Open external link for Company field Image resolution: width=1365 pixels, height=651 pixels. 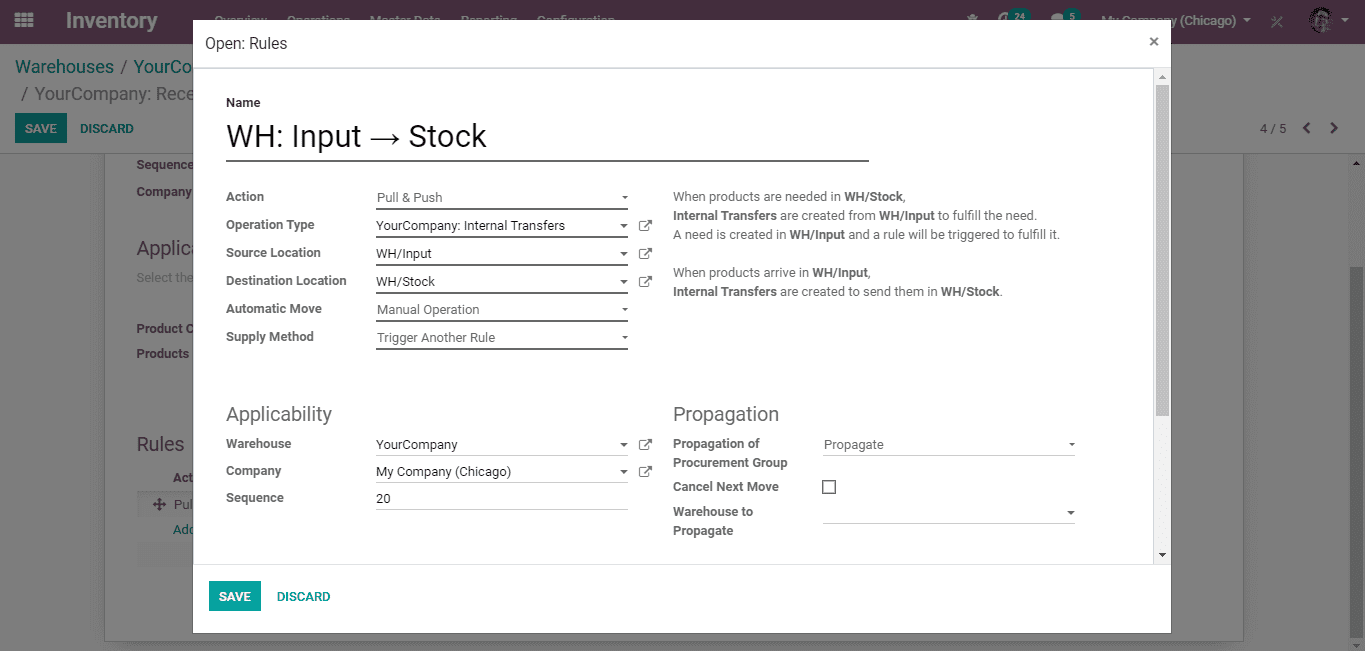pos(645,472)
